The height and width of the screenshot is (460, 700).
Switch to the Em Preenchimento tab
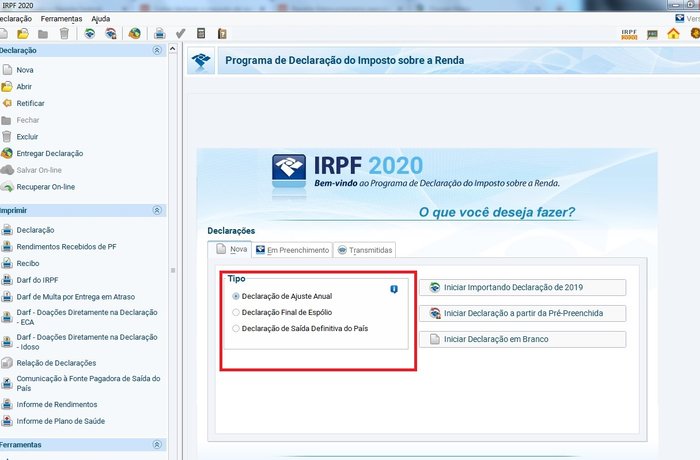point(292,250)
